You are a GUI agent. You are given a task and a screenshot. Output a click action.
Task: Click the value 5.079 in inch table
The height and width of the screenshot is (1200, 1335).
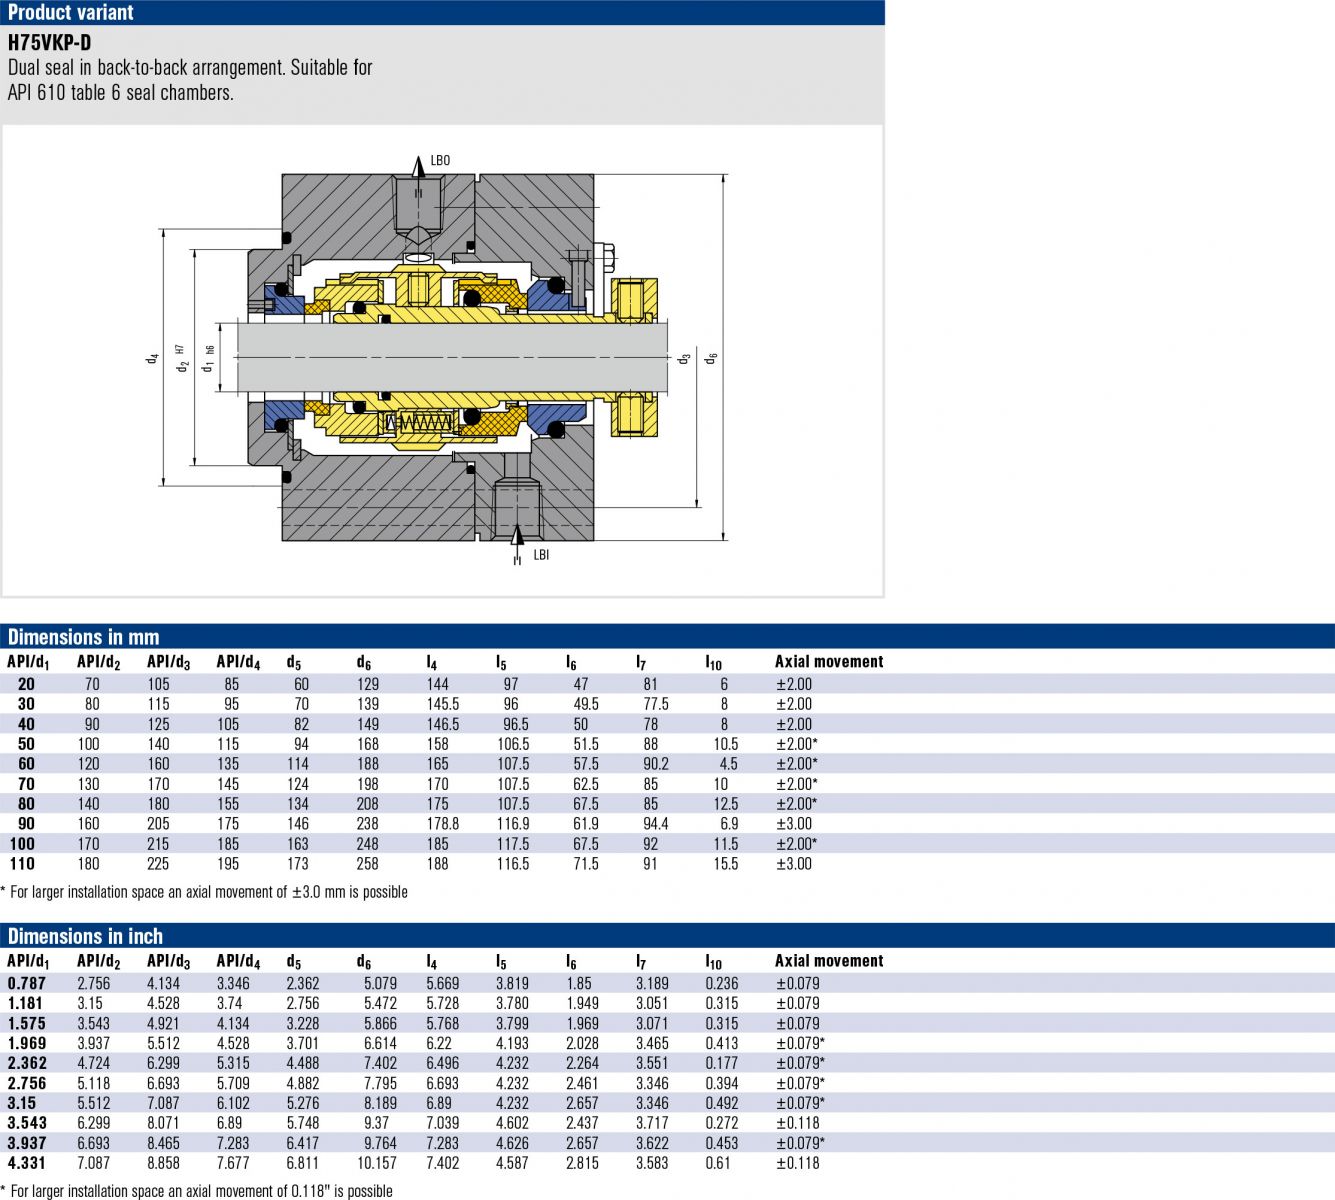pos(380,983)
